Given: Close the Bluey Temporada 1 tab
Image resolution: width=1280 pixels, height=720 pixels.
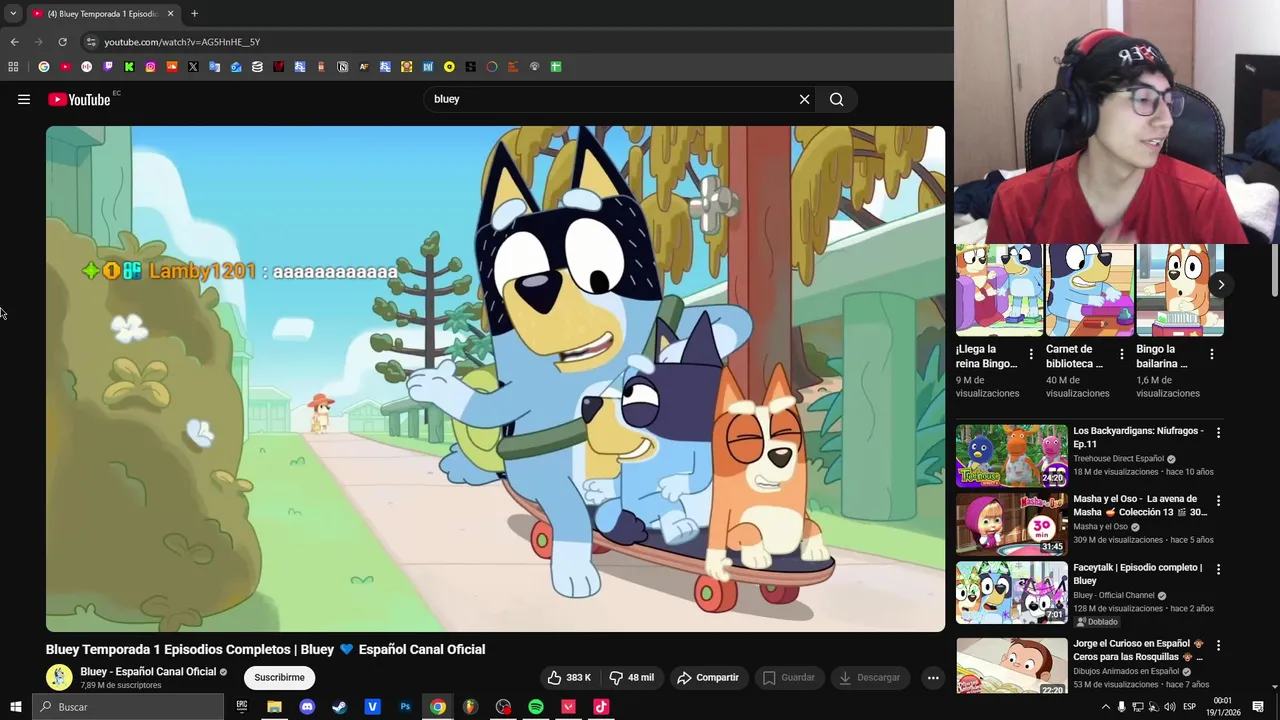Looking at the screenshot, I should click(170, 14).
